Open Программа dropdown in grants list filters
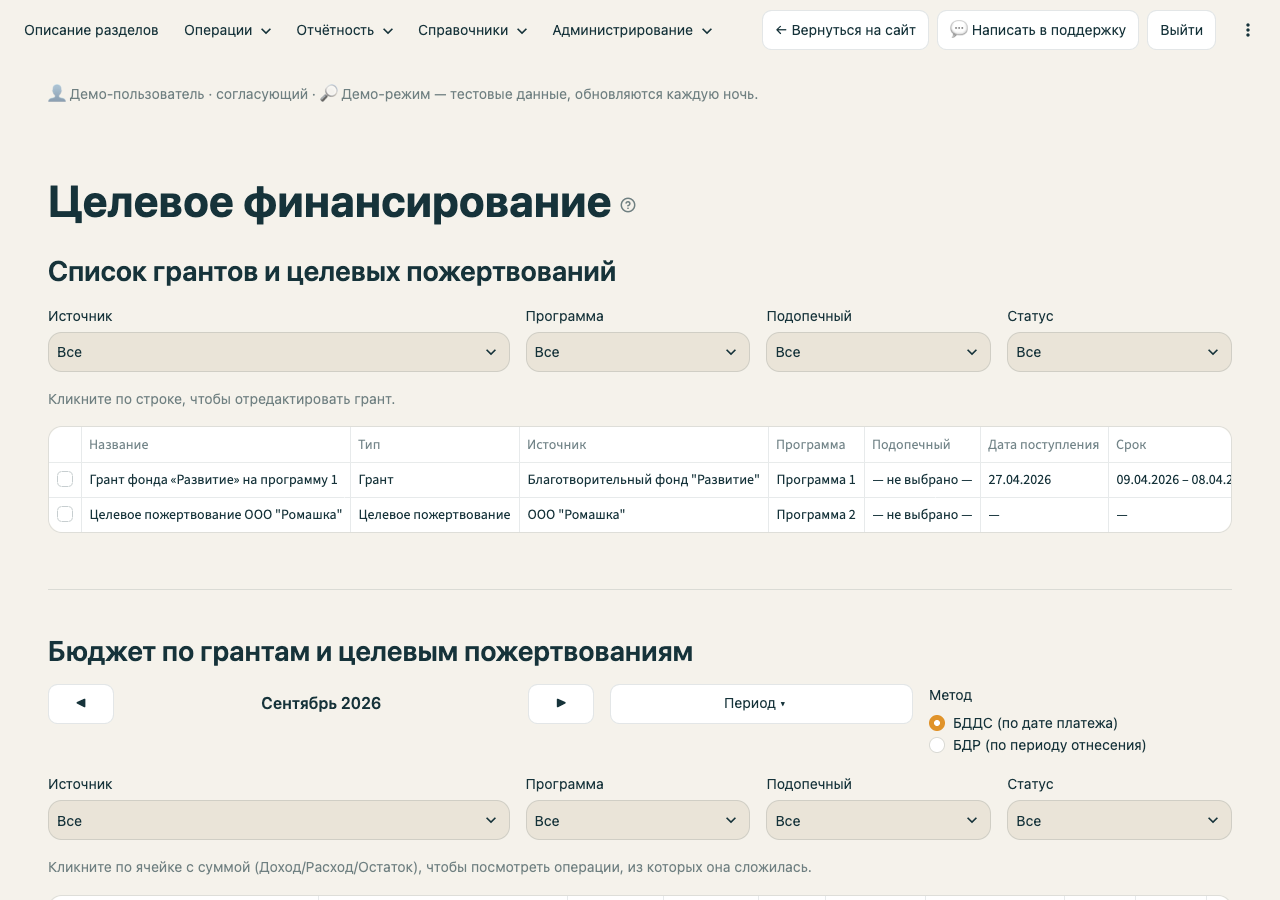 point(638,352)
